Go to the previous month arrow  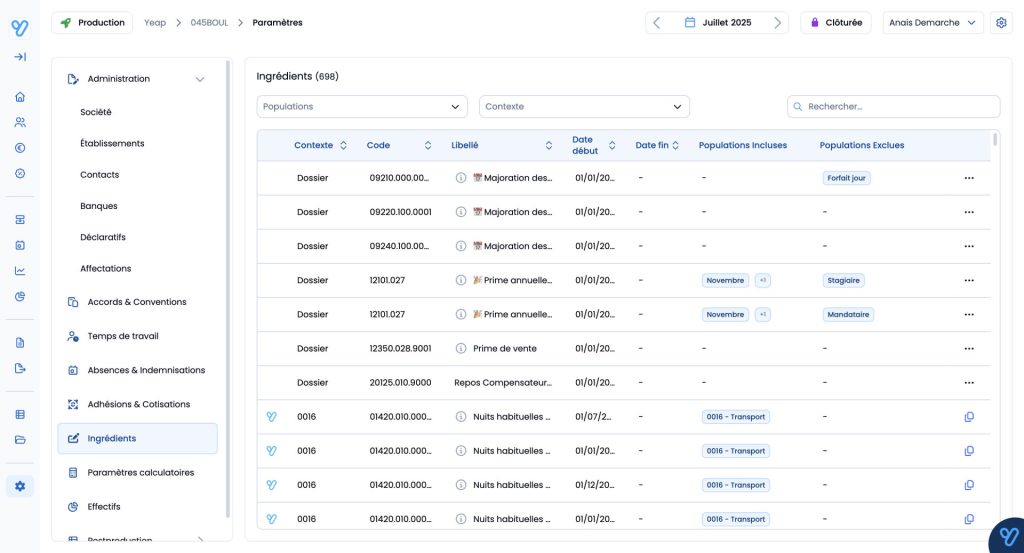pyautogui.click(x=657, y=22)
